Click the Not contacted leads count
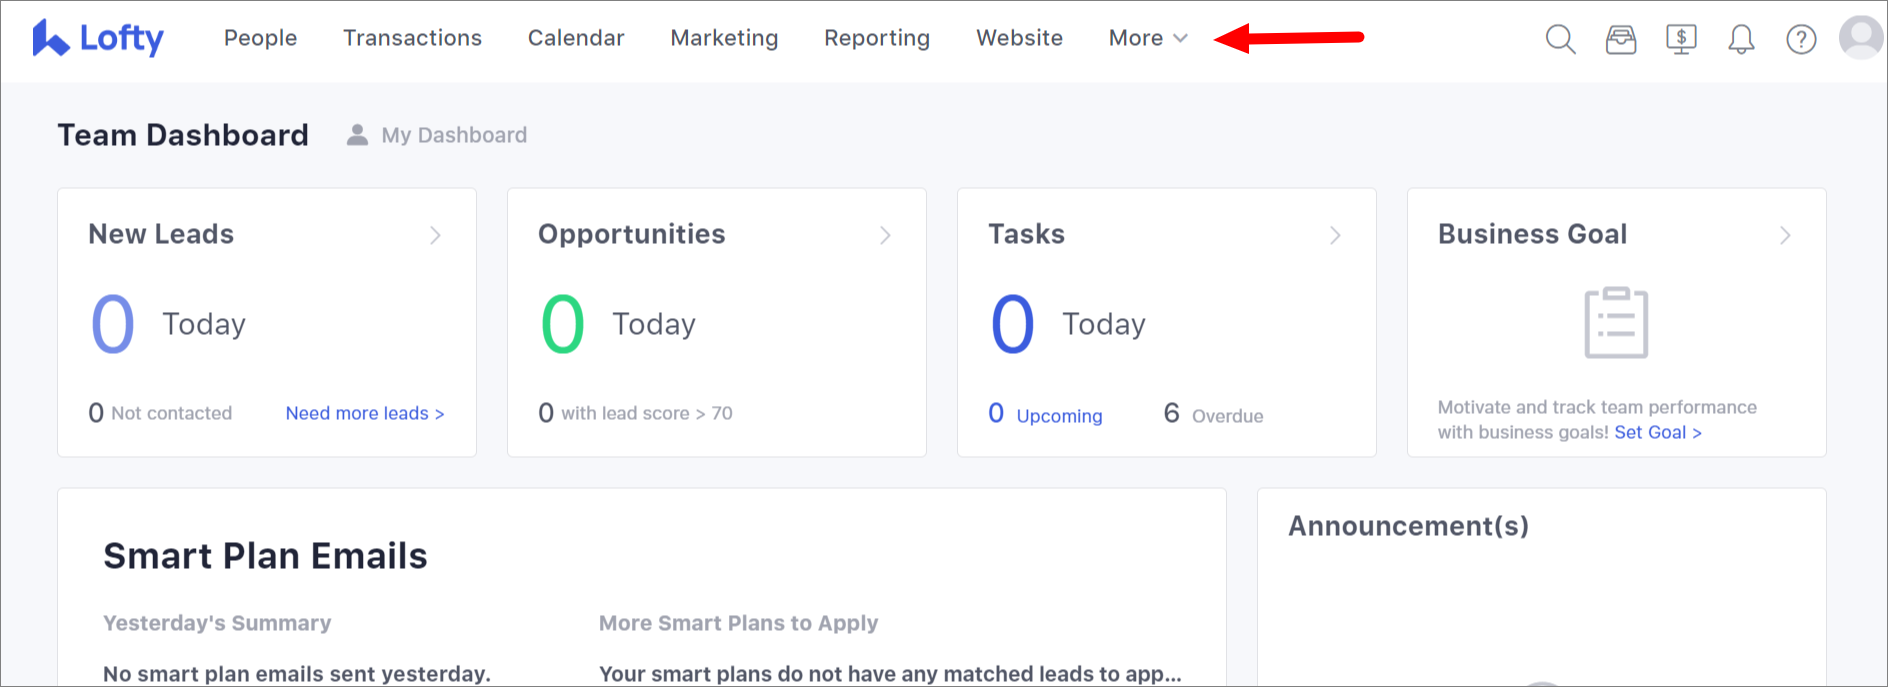 click(x=160, y=413)
